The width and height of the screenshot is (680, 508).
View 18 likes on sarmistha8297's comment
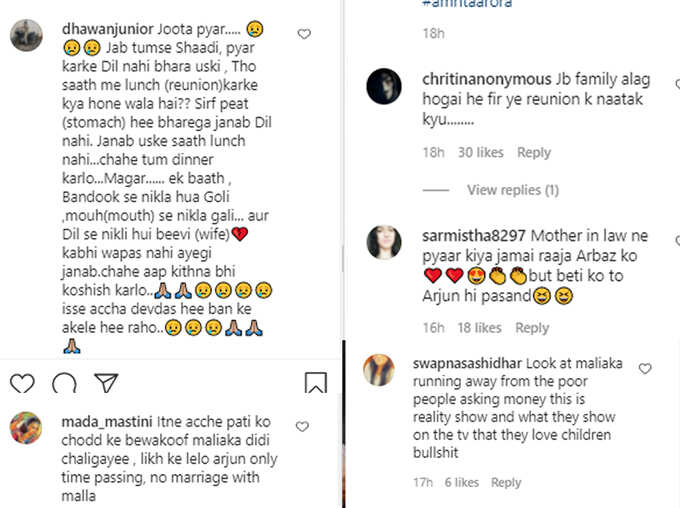(x=479, y=328)
